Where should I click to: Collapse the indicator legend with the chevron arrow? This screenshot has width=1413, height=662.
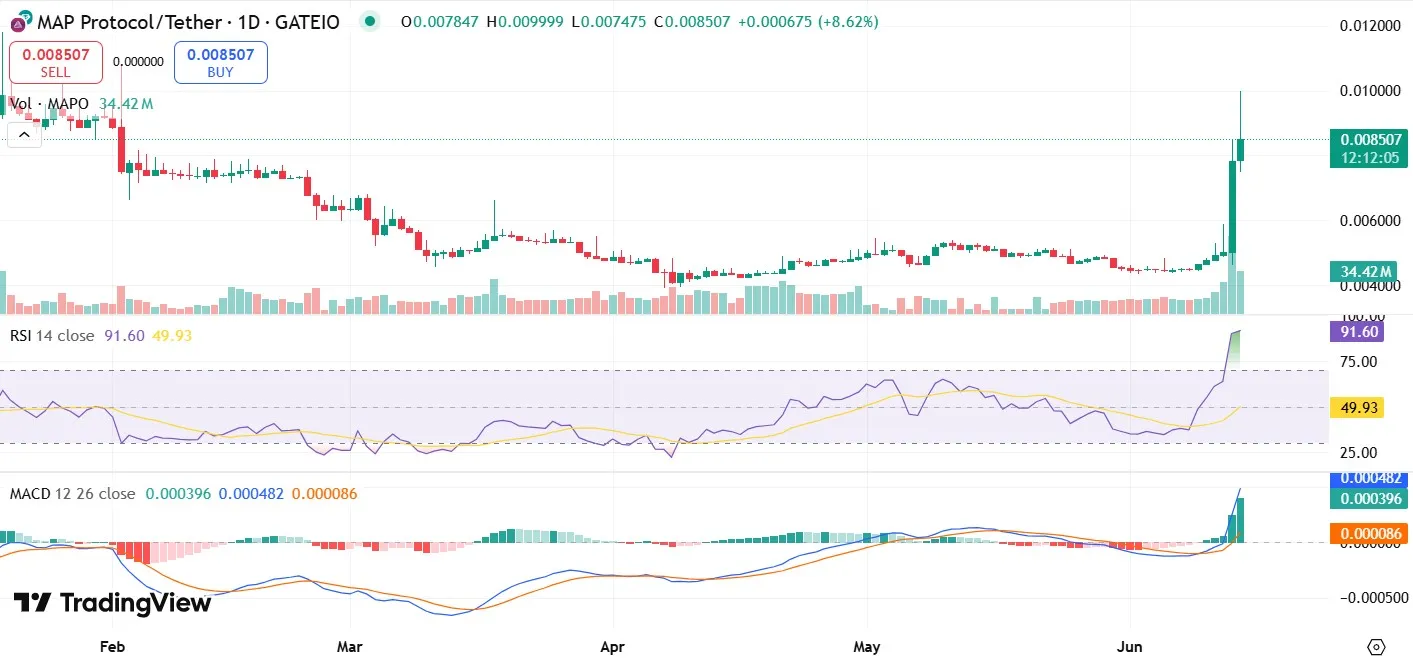(23, 133)
